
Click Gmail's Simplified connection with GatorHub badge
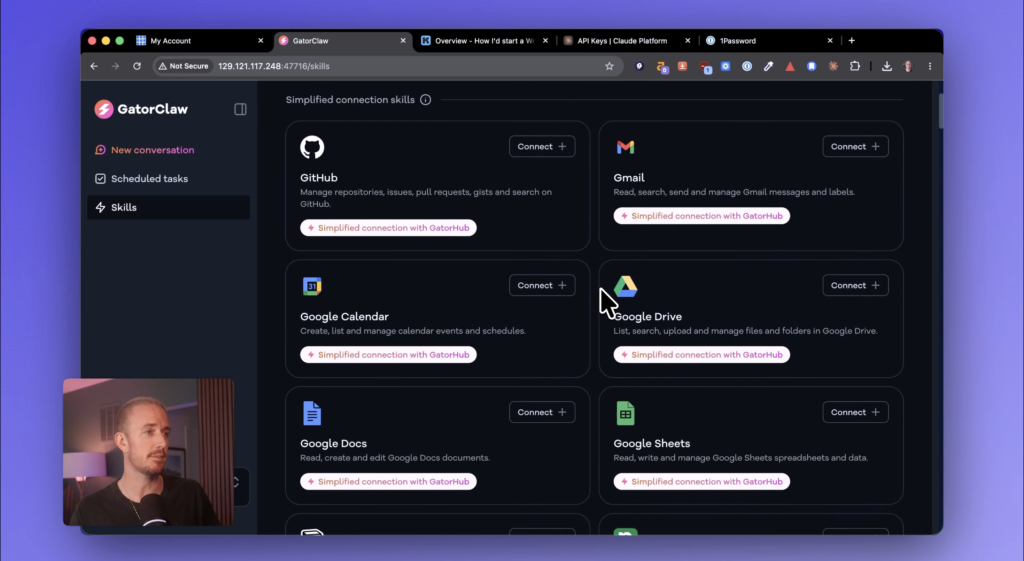(x=701, y=216)
